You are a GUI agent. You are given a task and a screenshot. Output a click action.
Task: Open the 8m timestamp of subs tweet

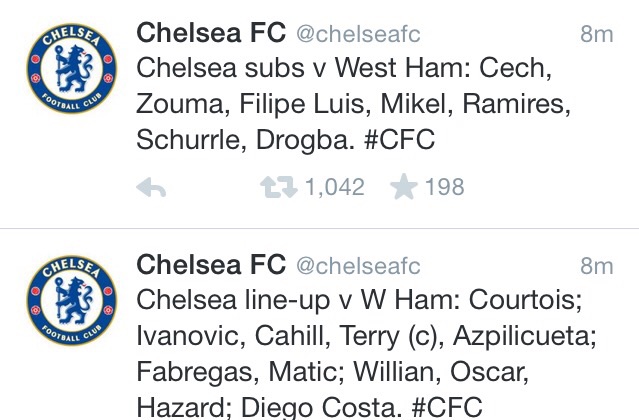pyautogui.click(x=597, y=34)
